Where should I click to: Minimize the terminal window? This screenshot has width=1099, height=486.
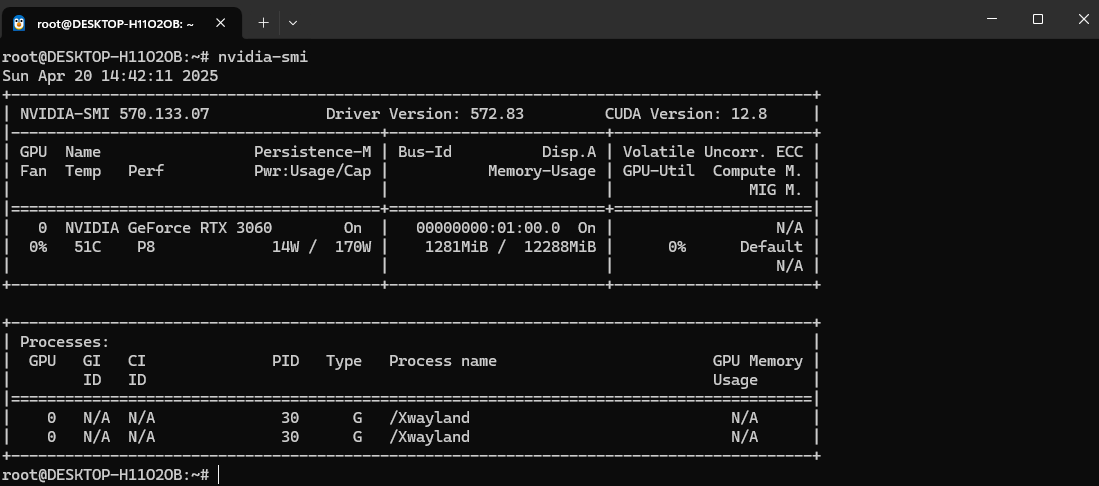992,20
